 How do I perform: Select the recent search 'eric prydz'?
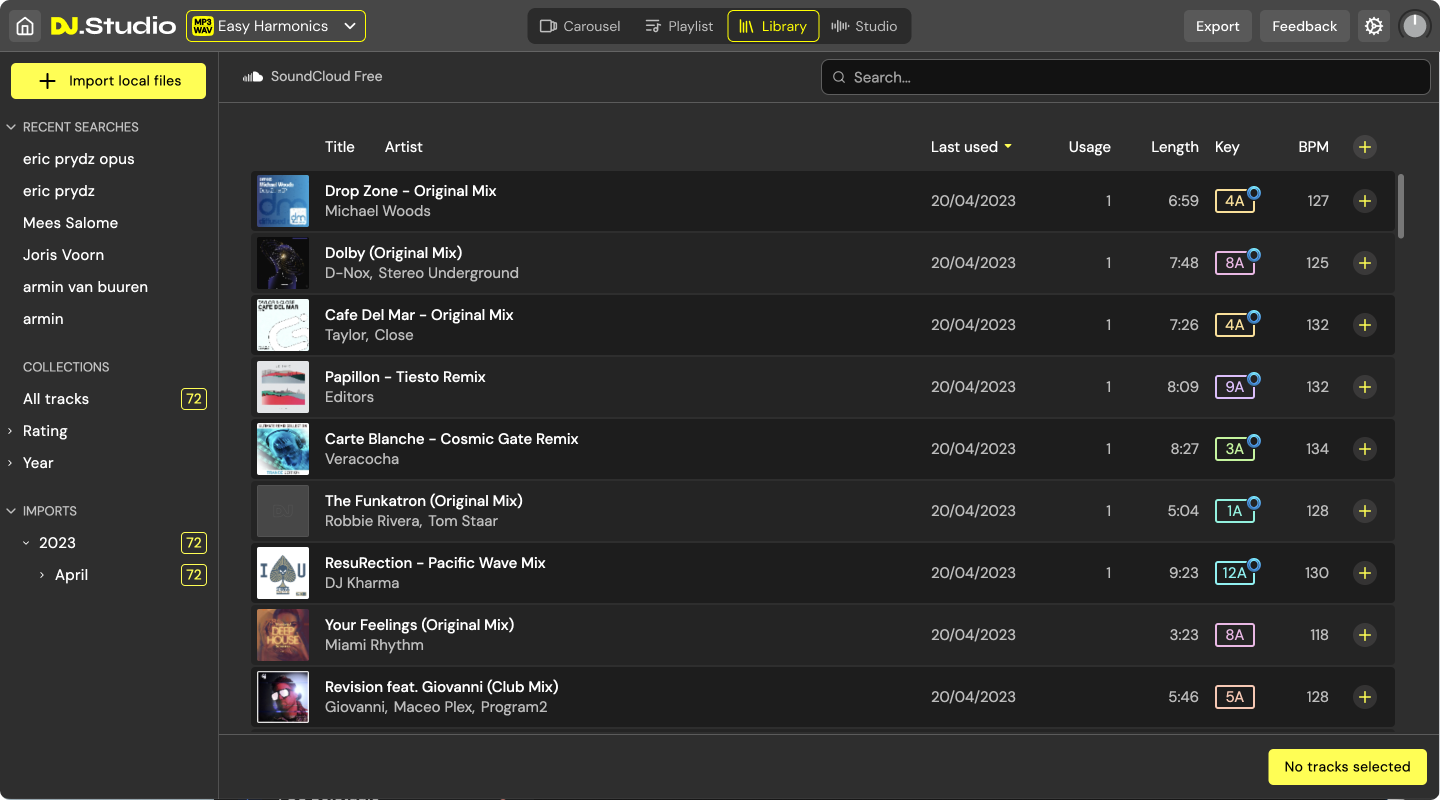59,191
